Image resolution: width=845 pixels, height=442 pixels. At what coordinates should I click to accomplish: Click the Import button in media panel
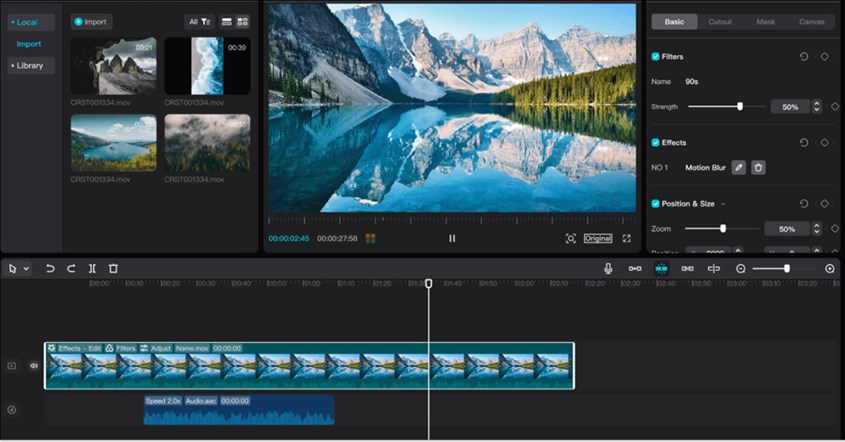pos(91,21)
